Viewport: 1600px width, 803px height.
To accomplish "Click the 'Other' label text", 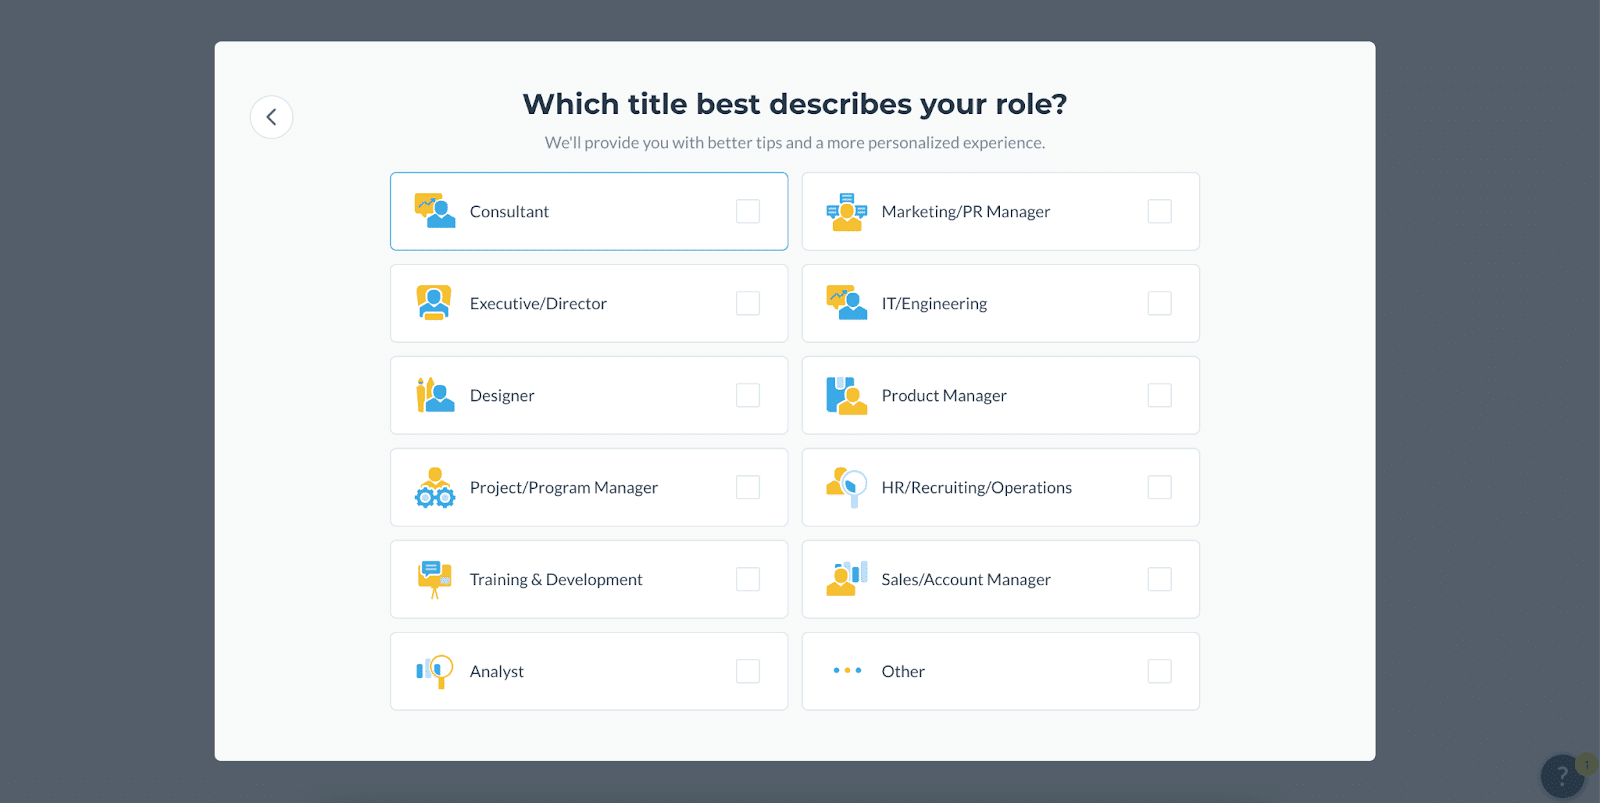I will (903, 672).
